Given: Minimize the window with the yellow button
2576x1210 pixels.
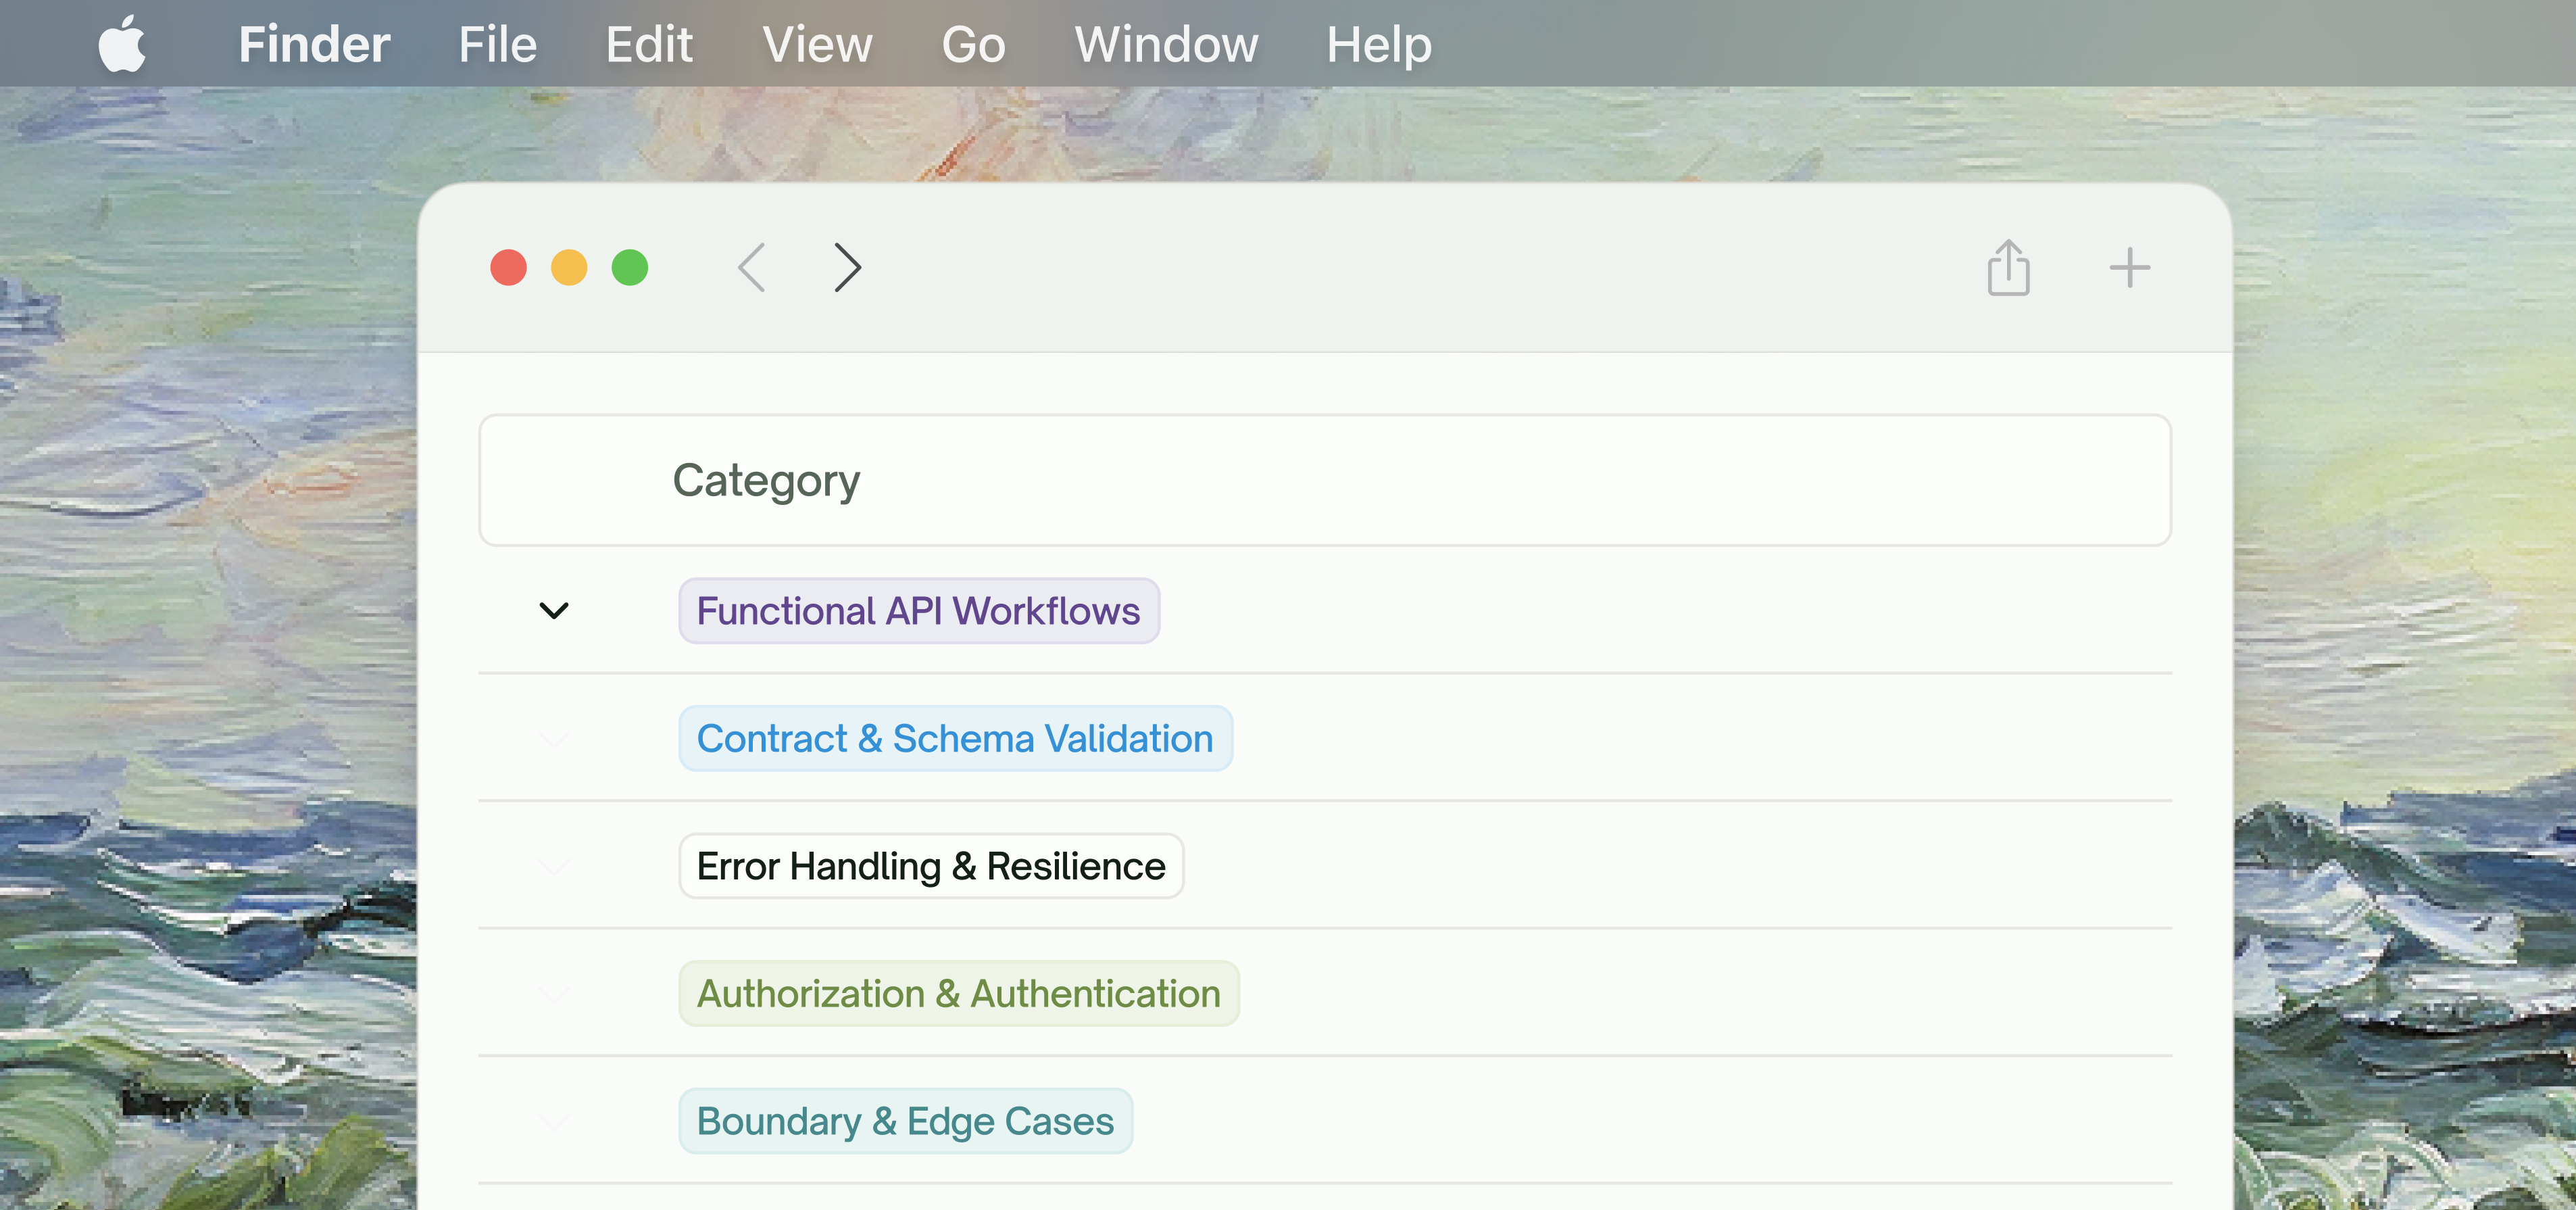Looking at the screenshot, I should pos(569,268).
